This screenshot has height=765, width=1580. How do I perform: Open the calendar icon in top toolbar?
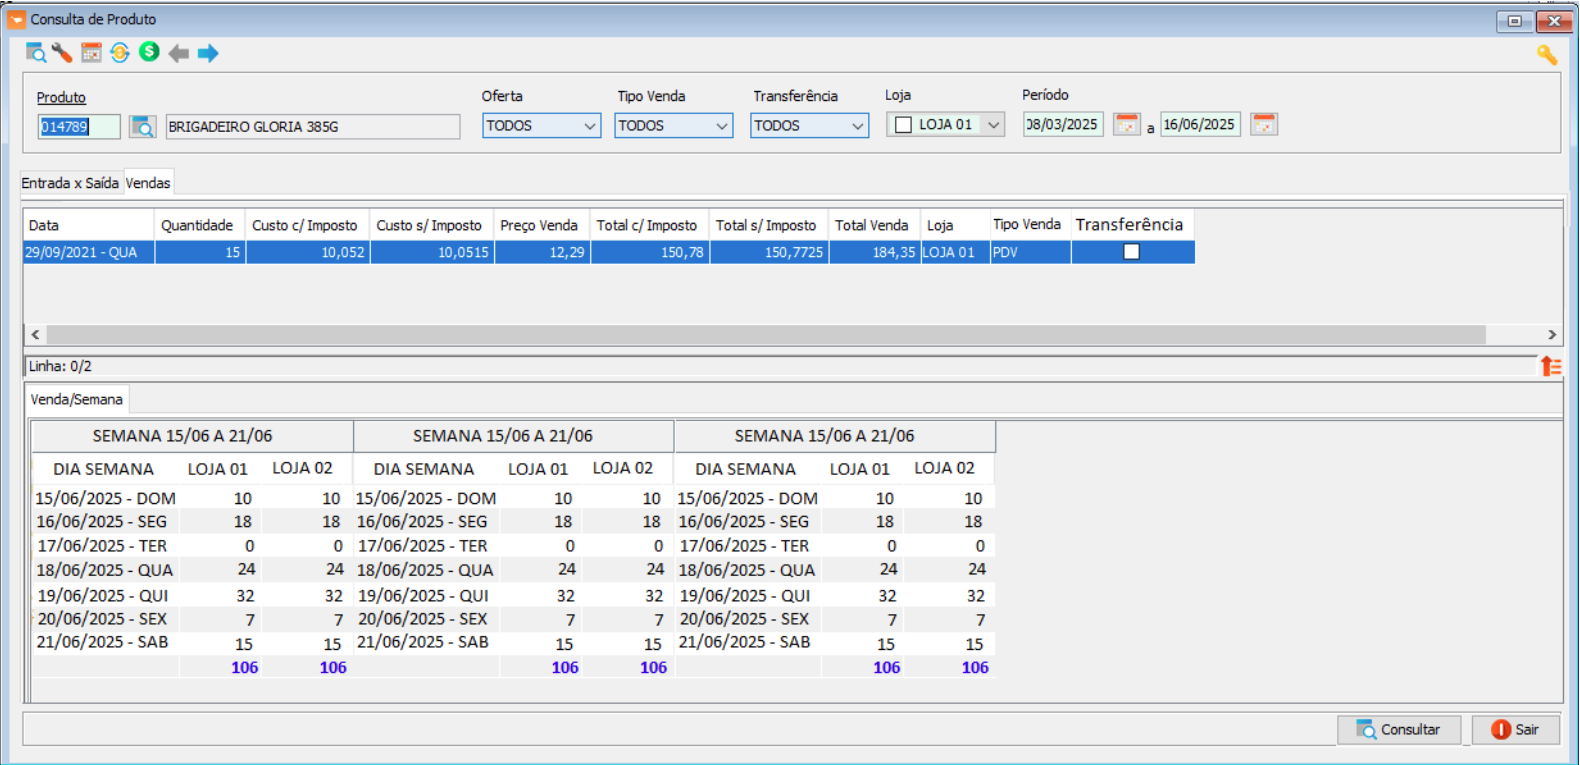click(91, 53)
